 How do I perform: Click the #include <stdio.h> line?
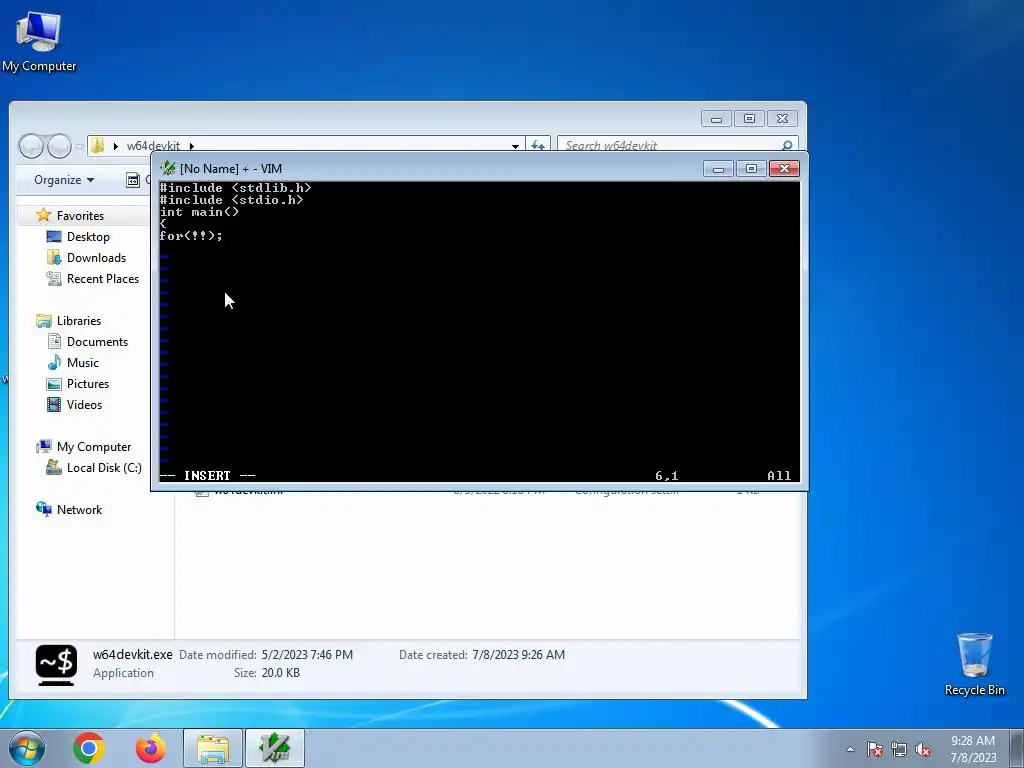click(231, 200)
